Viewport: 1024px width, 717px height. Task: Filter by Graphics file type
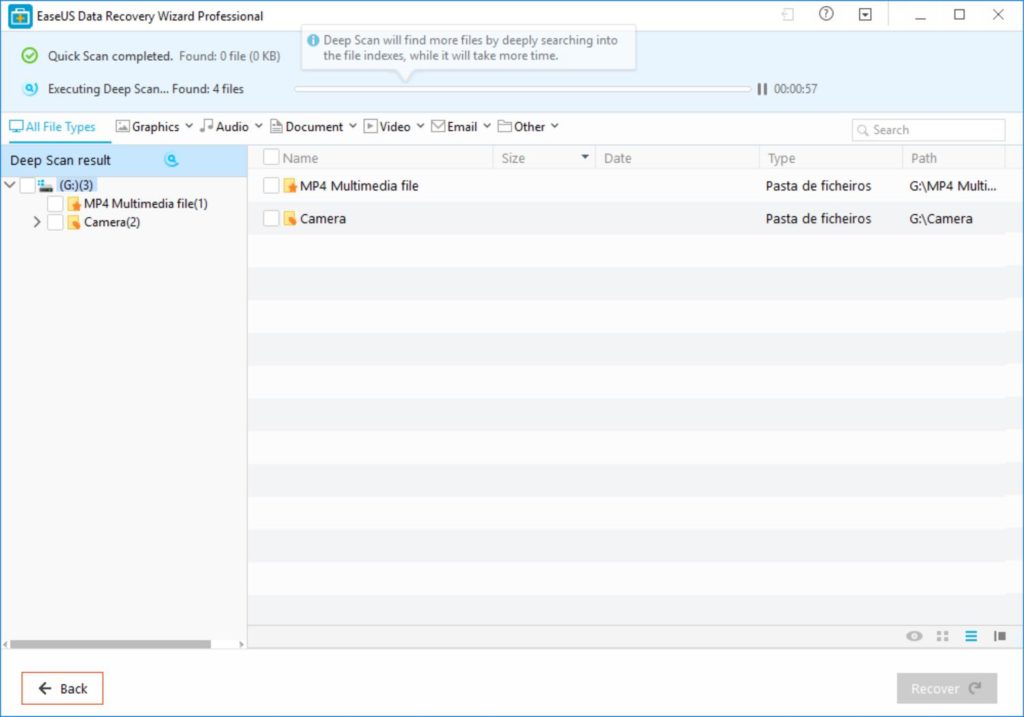(x=148, y=127)
